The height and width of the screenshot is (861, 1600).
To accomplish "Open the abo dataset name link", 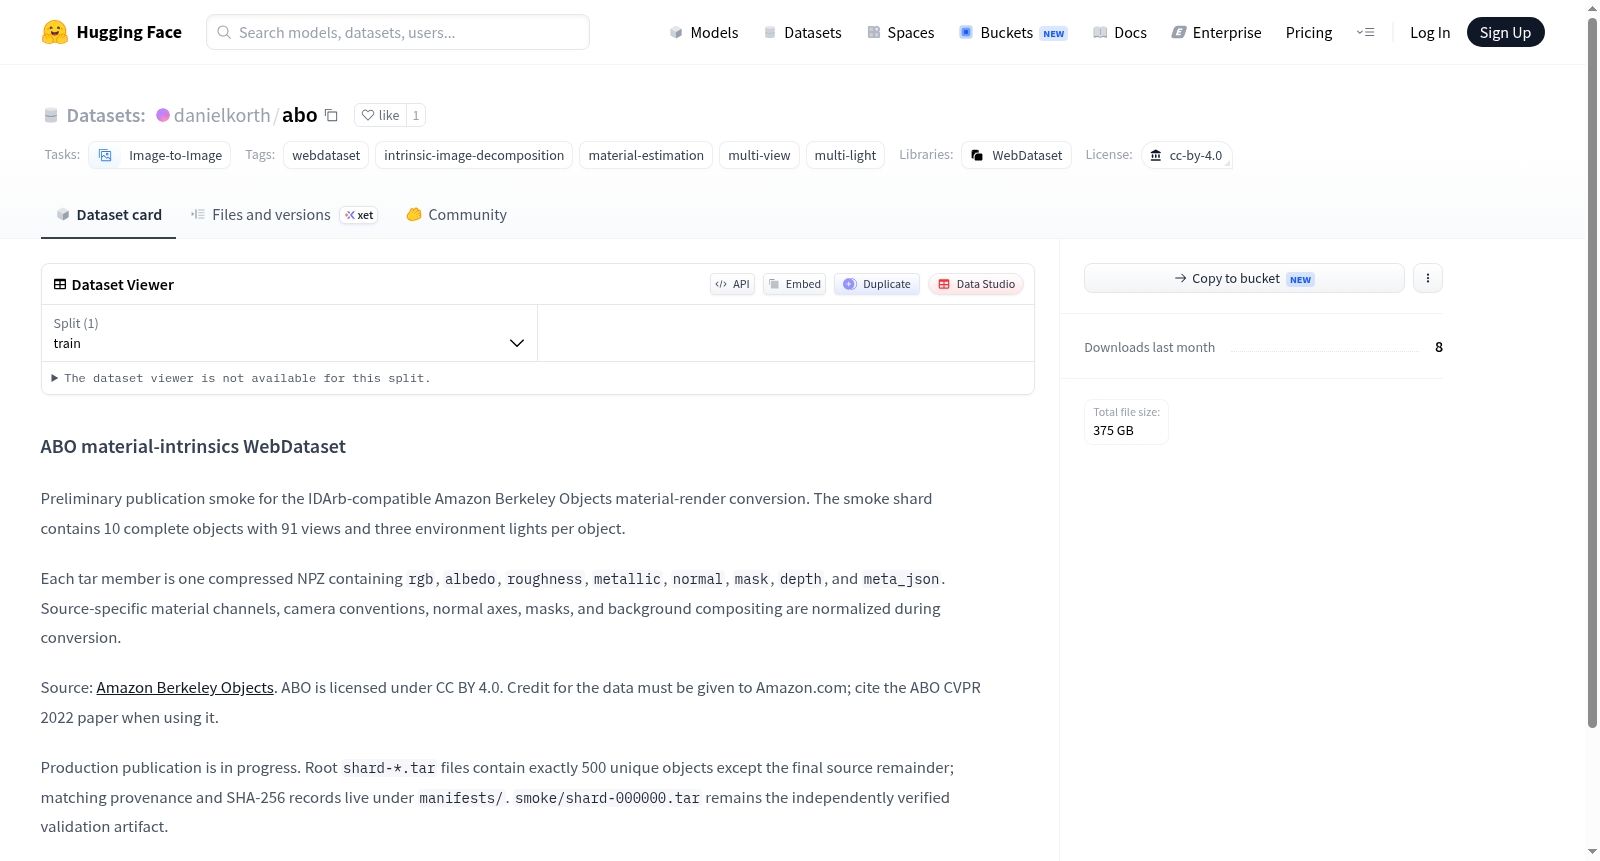I will [300, 115].
